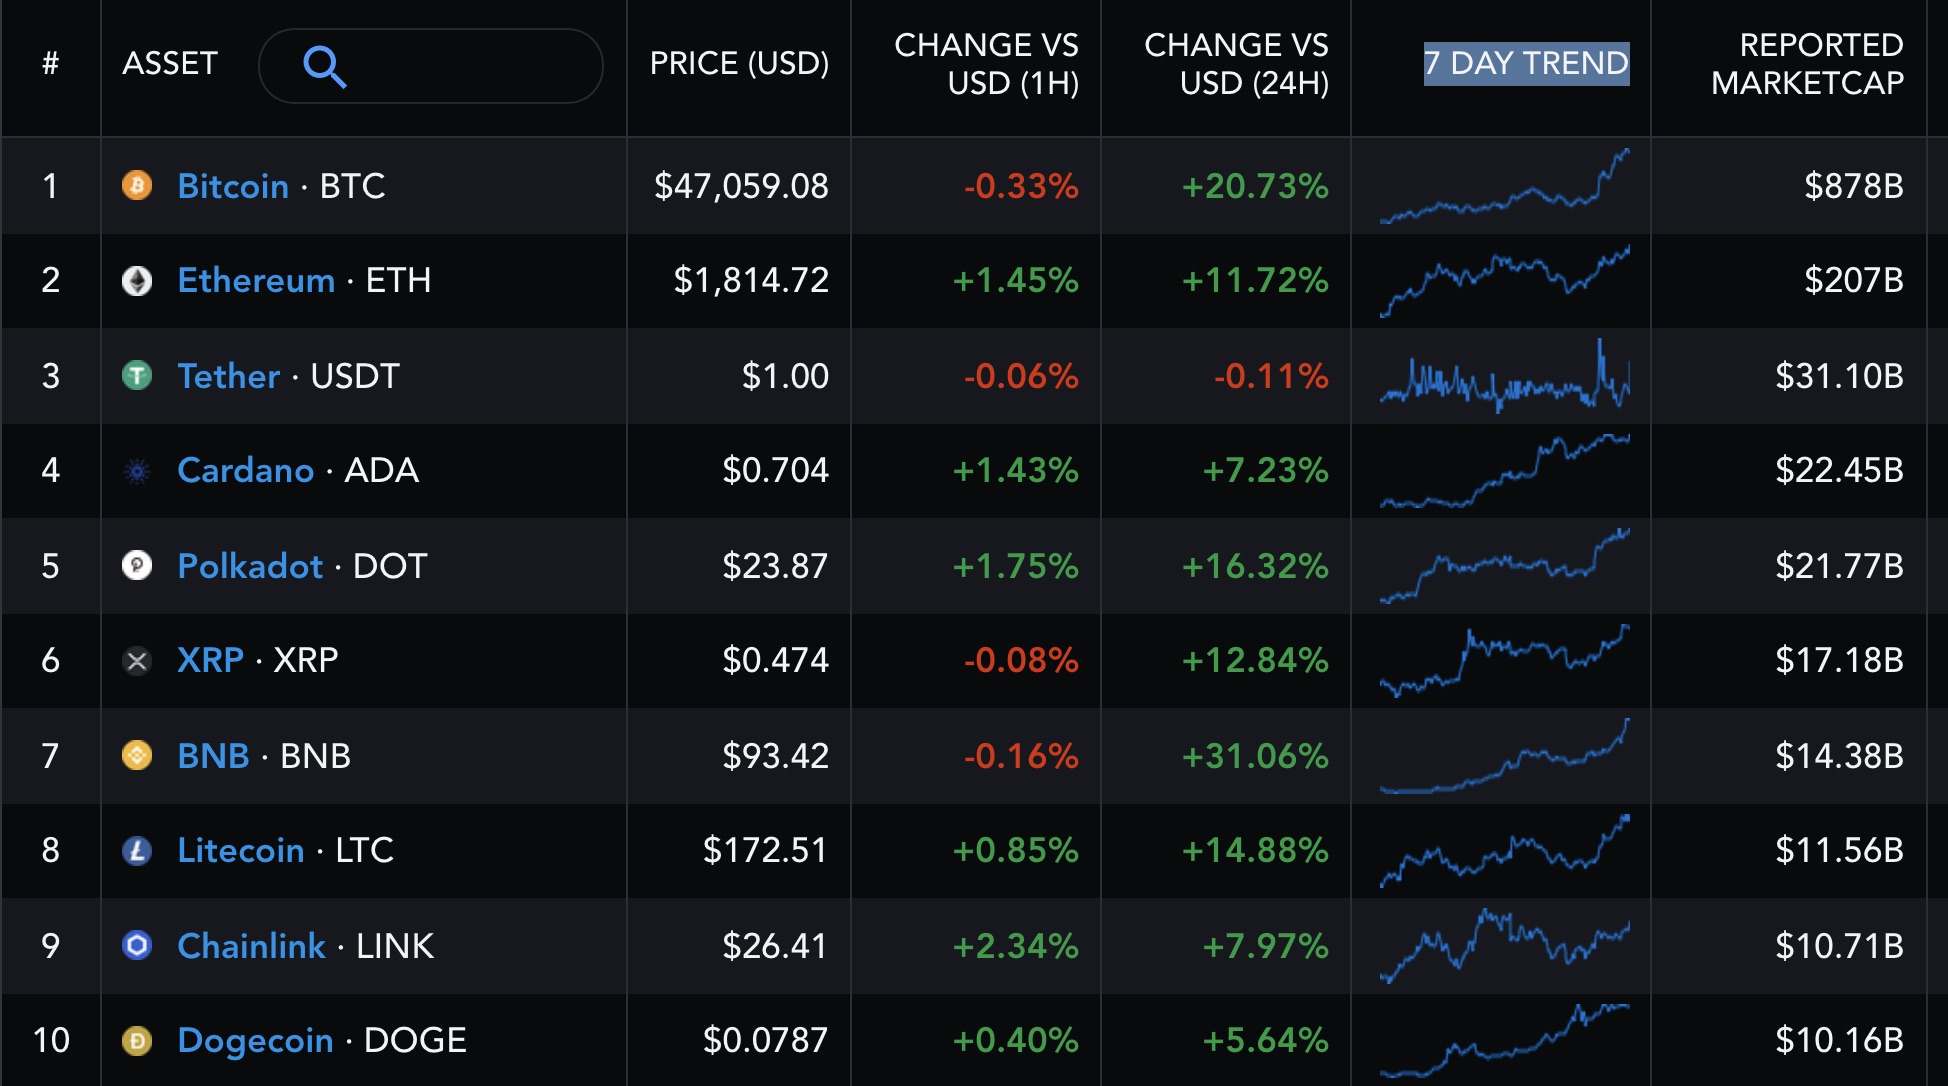View Chainlink 7 day trend sparkline
1948x1086 pixels.
point(1504,946)
